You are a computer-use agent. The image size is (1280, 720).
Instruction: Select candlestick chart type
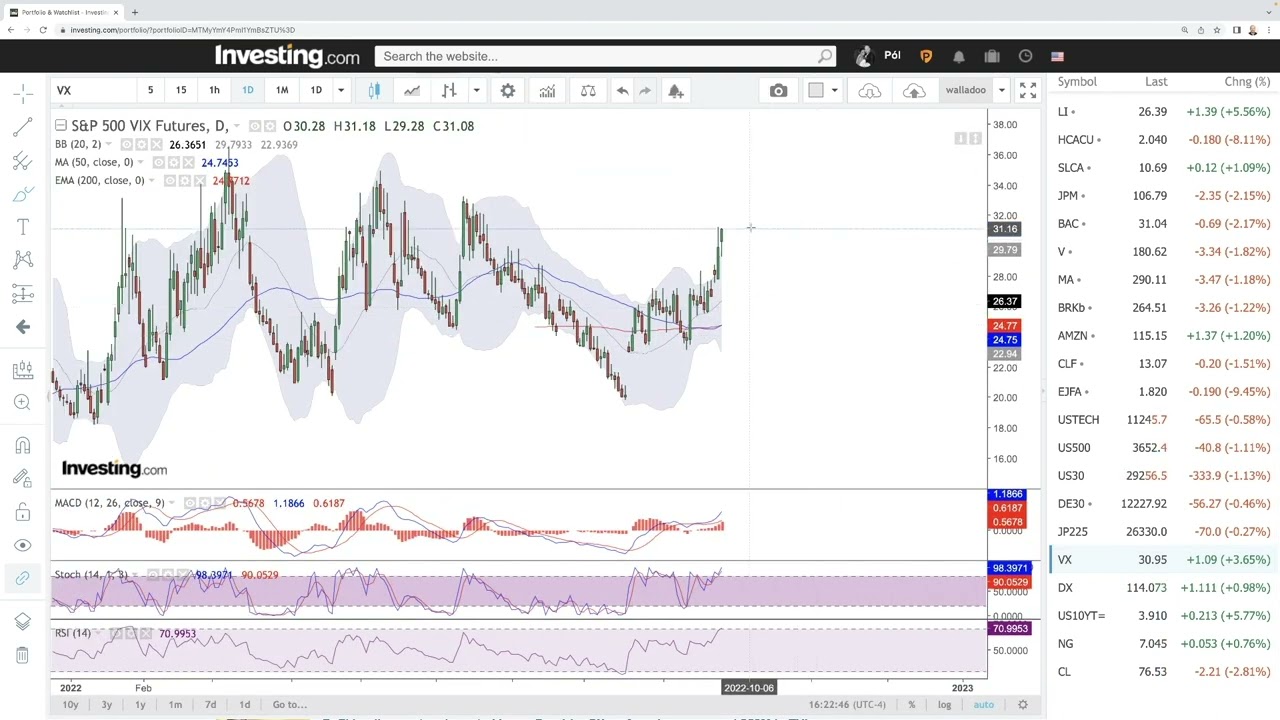[374, 91]
